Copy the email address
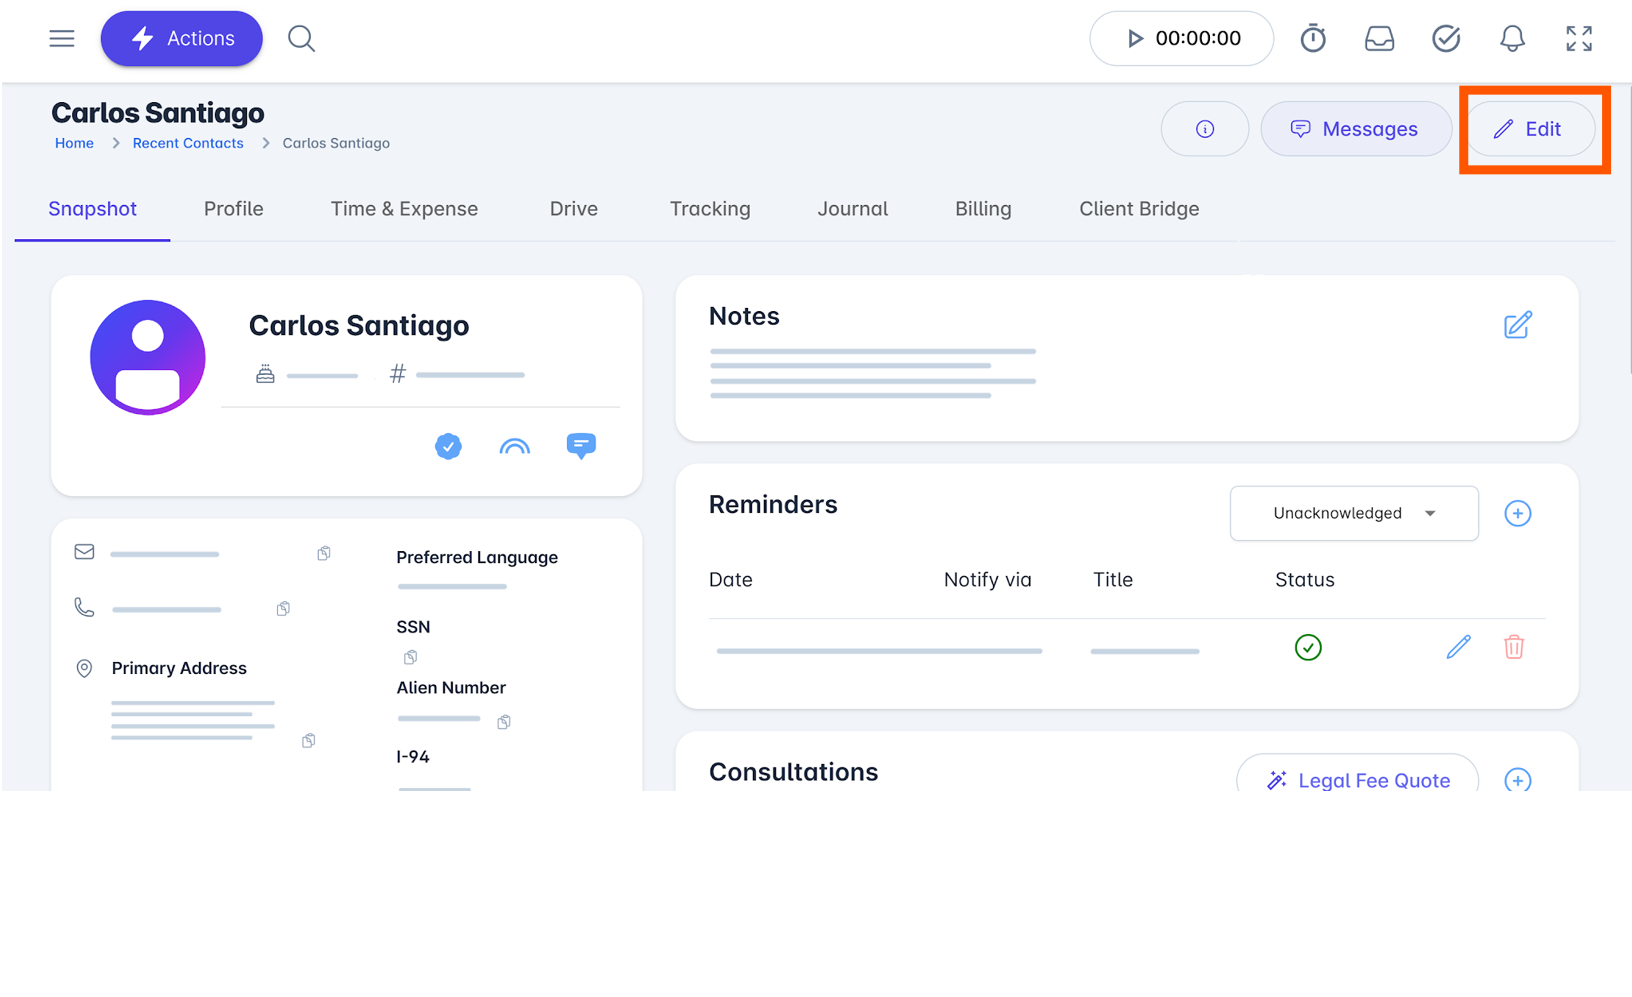The image size is (1632, 997). click(x=324, y=553)
